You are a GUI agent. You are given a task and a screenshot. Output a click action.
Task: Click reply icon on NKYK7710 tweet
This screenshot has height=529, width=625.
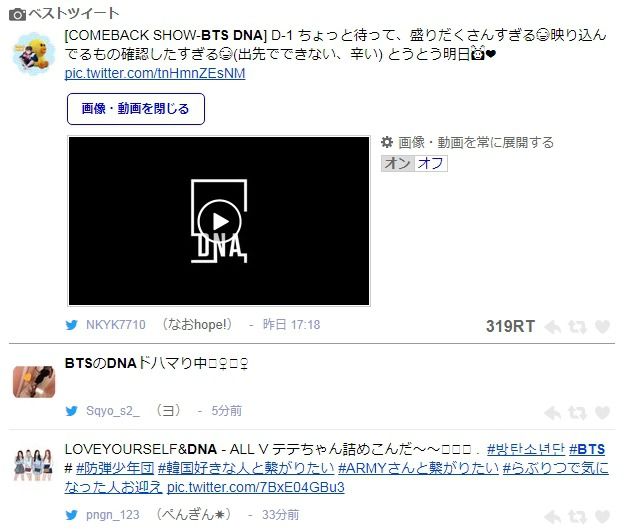[x=553, y=327]
